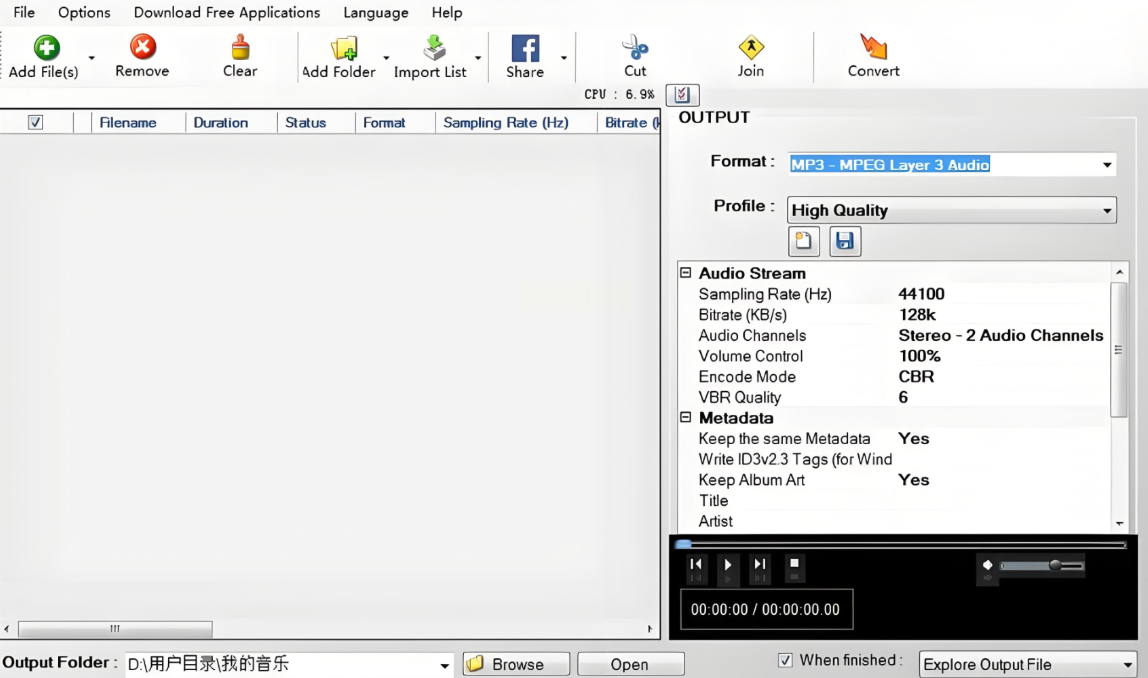Click the Clear brush icon
The image size is (1148, 678).
point(240,47)
